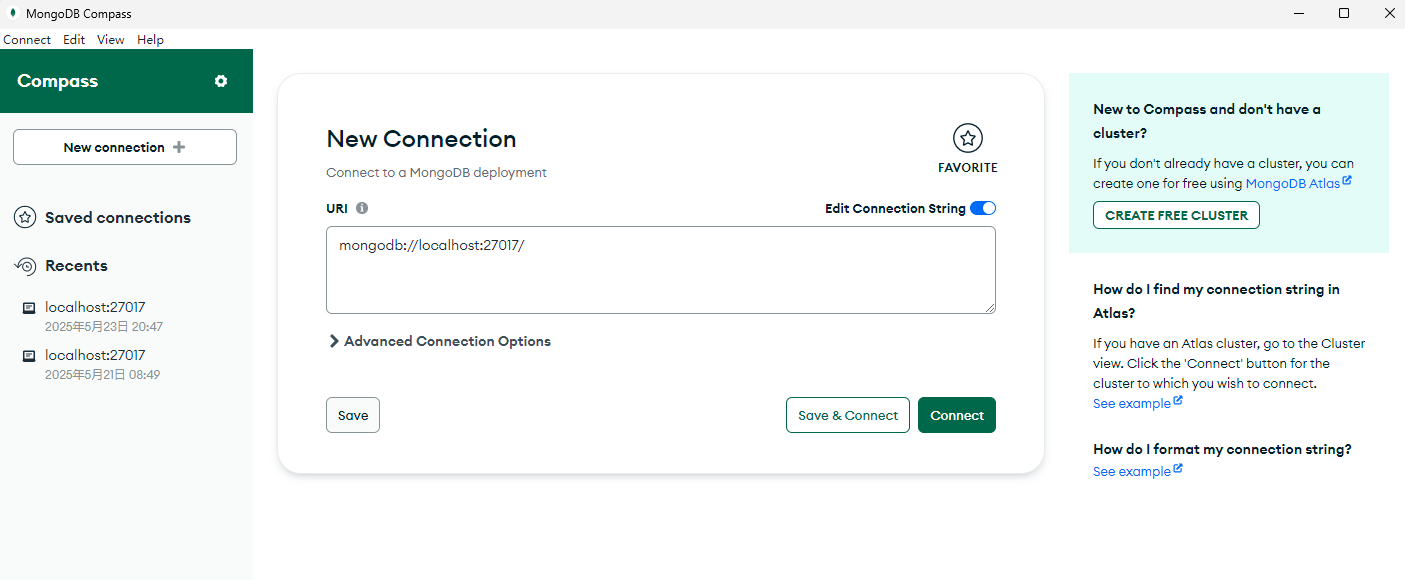The image size is (1405, 580).
Task: Click the green Connect button
Action: point(957,415)
